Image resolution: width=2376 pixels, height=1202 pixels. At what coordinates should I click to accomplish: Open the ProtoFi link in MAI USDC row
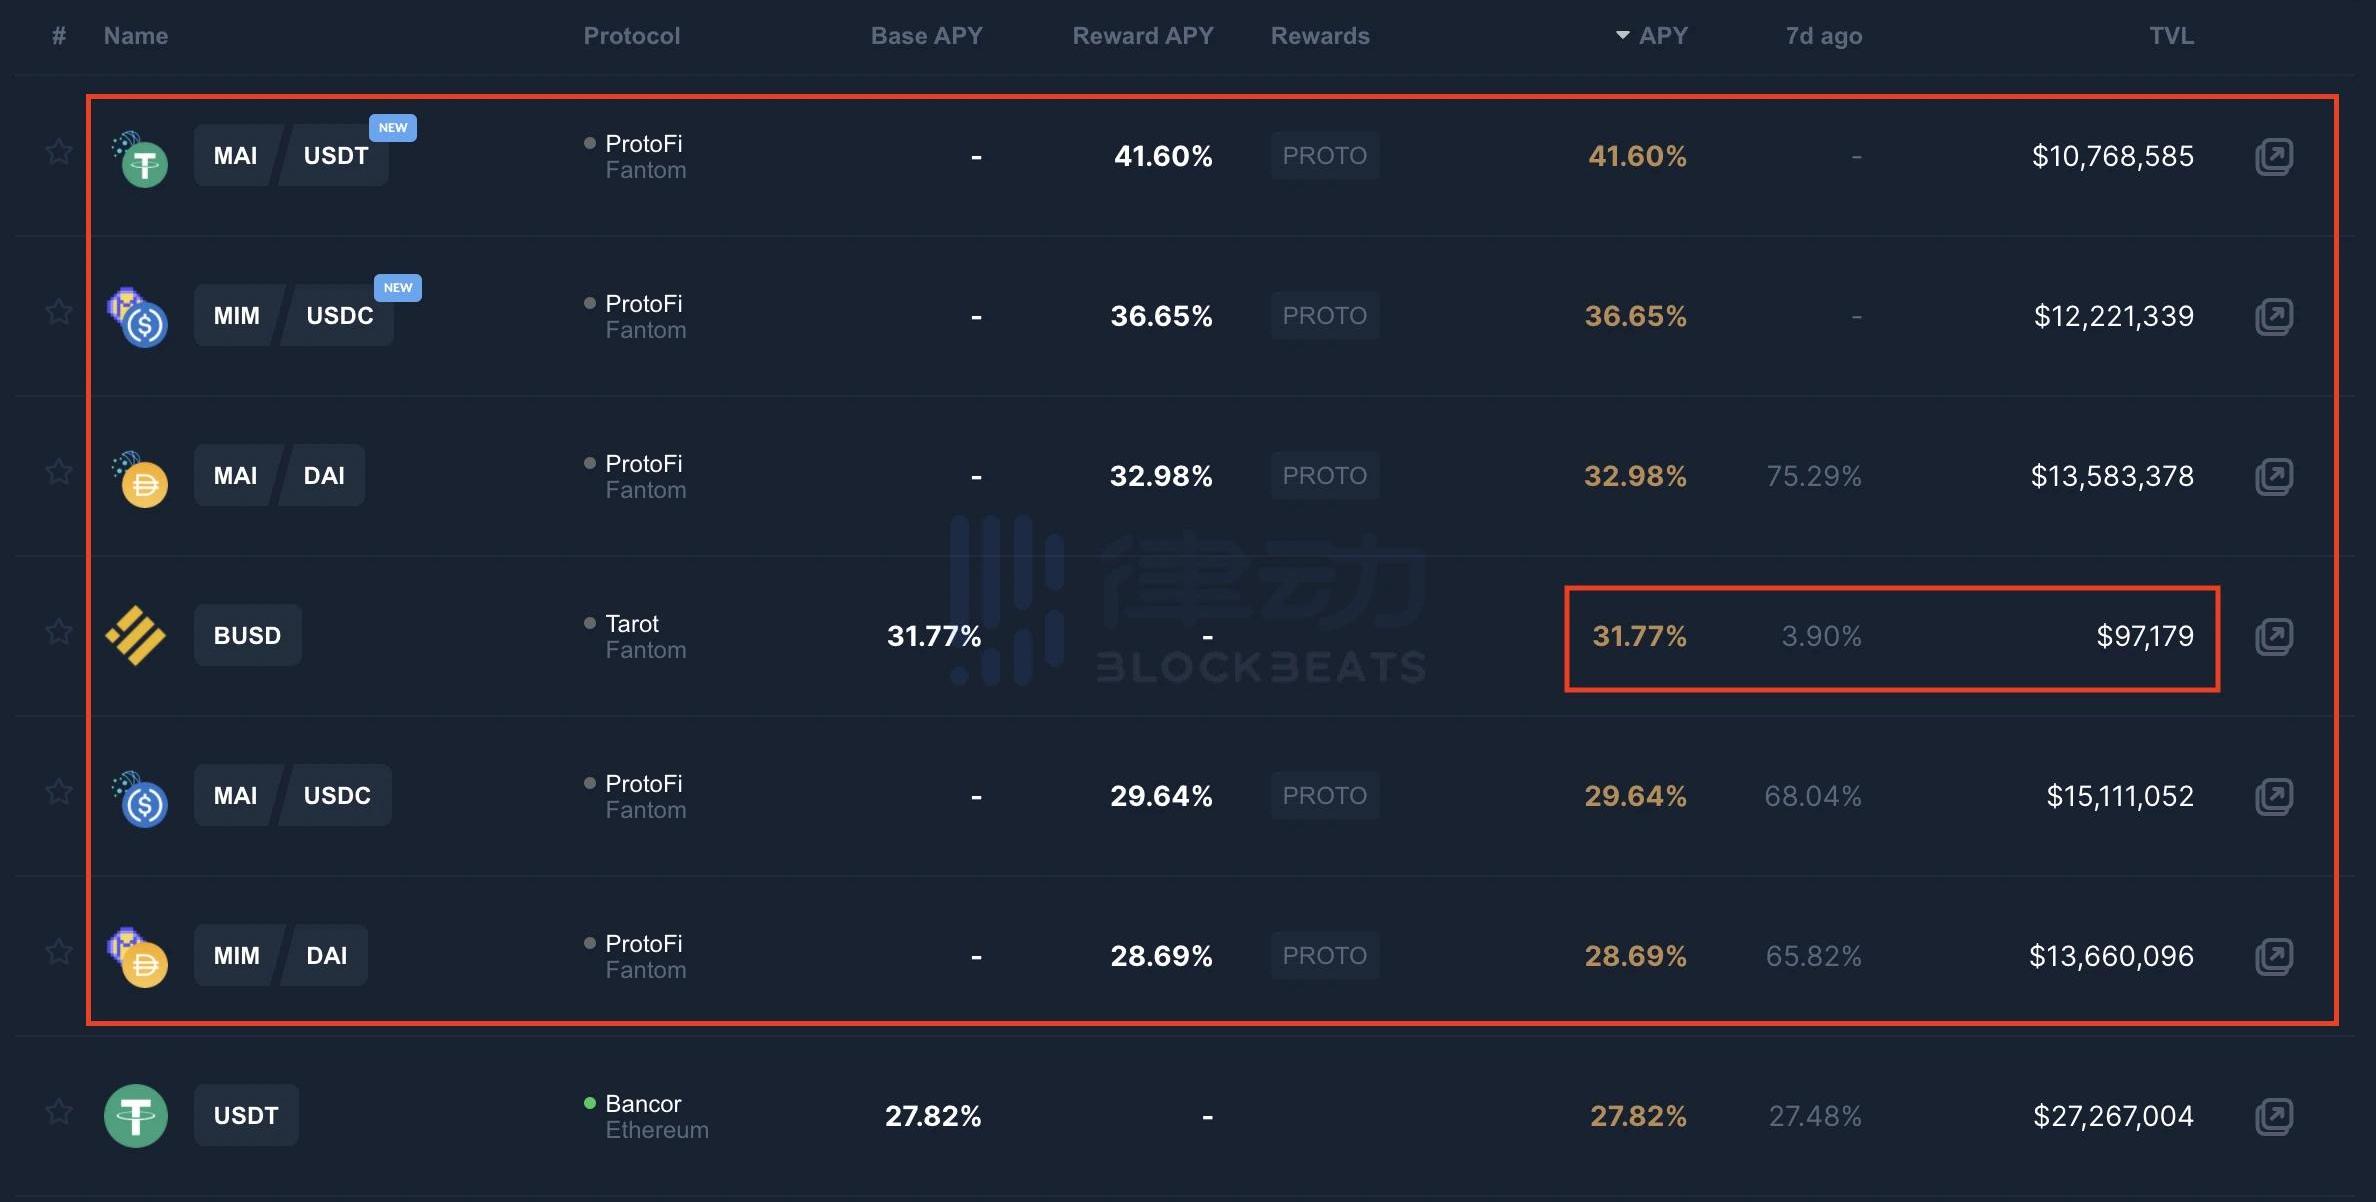(643, 784)
